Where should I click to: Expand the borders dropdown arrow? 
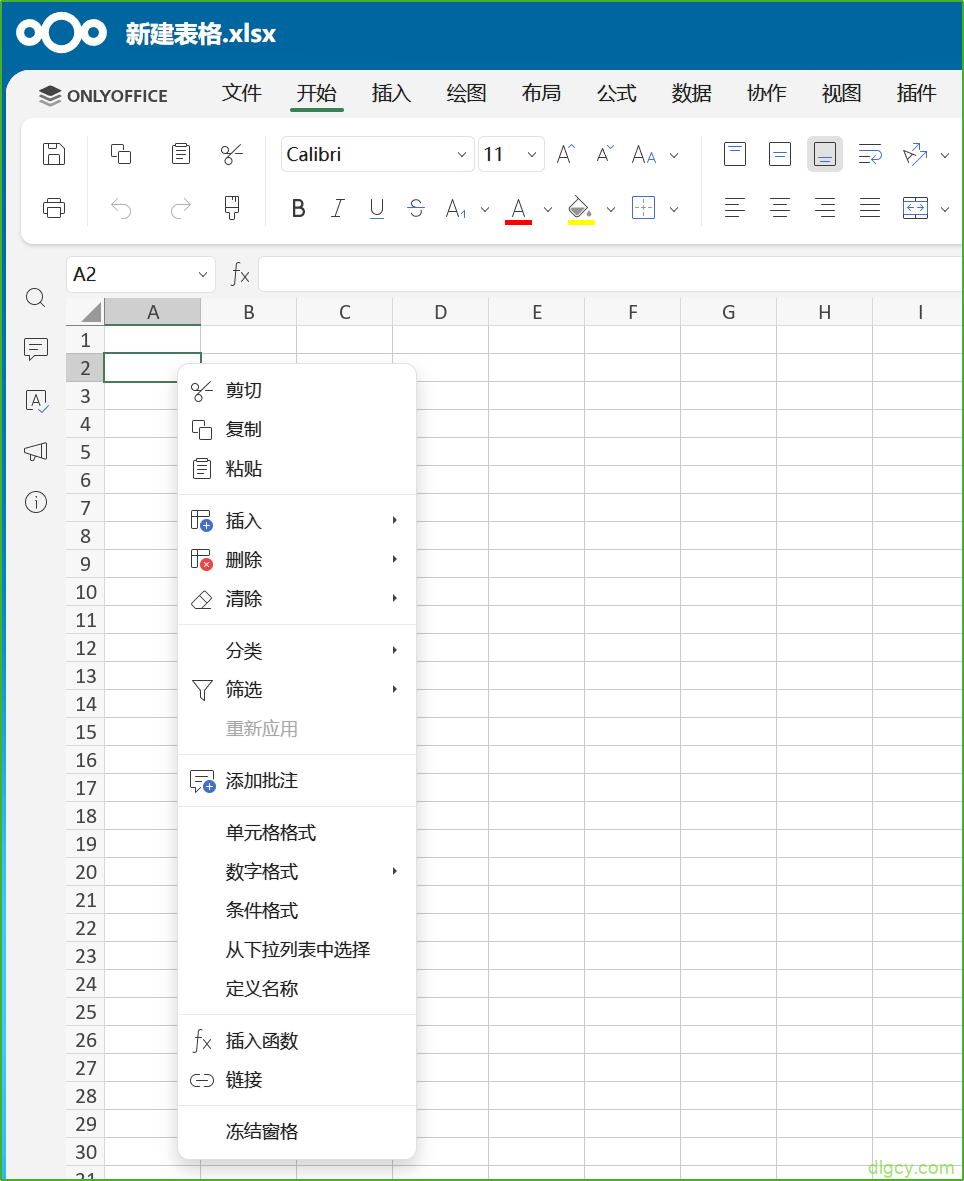[674, 209]
